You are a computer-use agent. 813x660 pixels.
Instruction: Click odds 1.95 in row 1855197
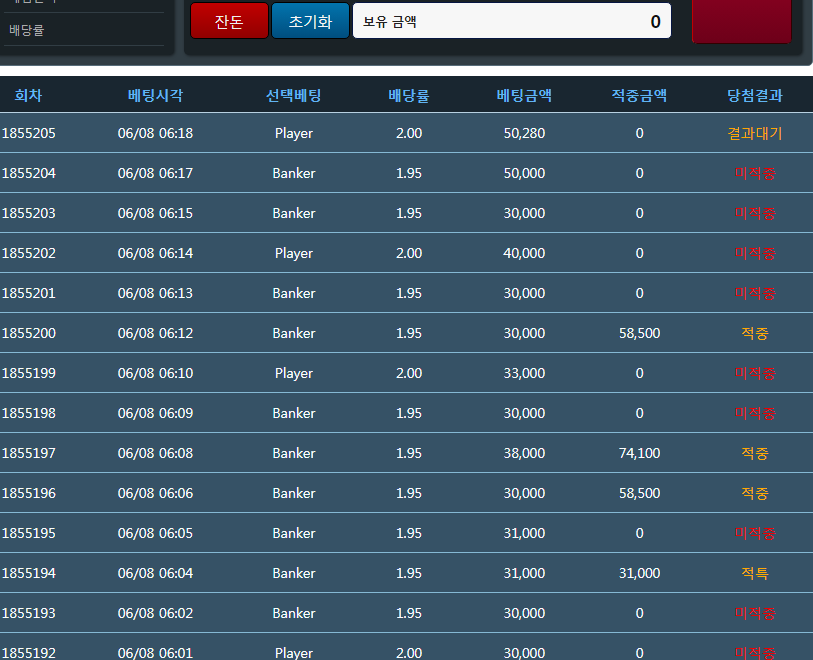(409, 453)
